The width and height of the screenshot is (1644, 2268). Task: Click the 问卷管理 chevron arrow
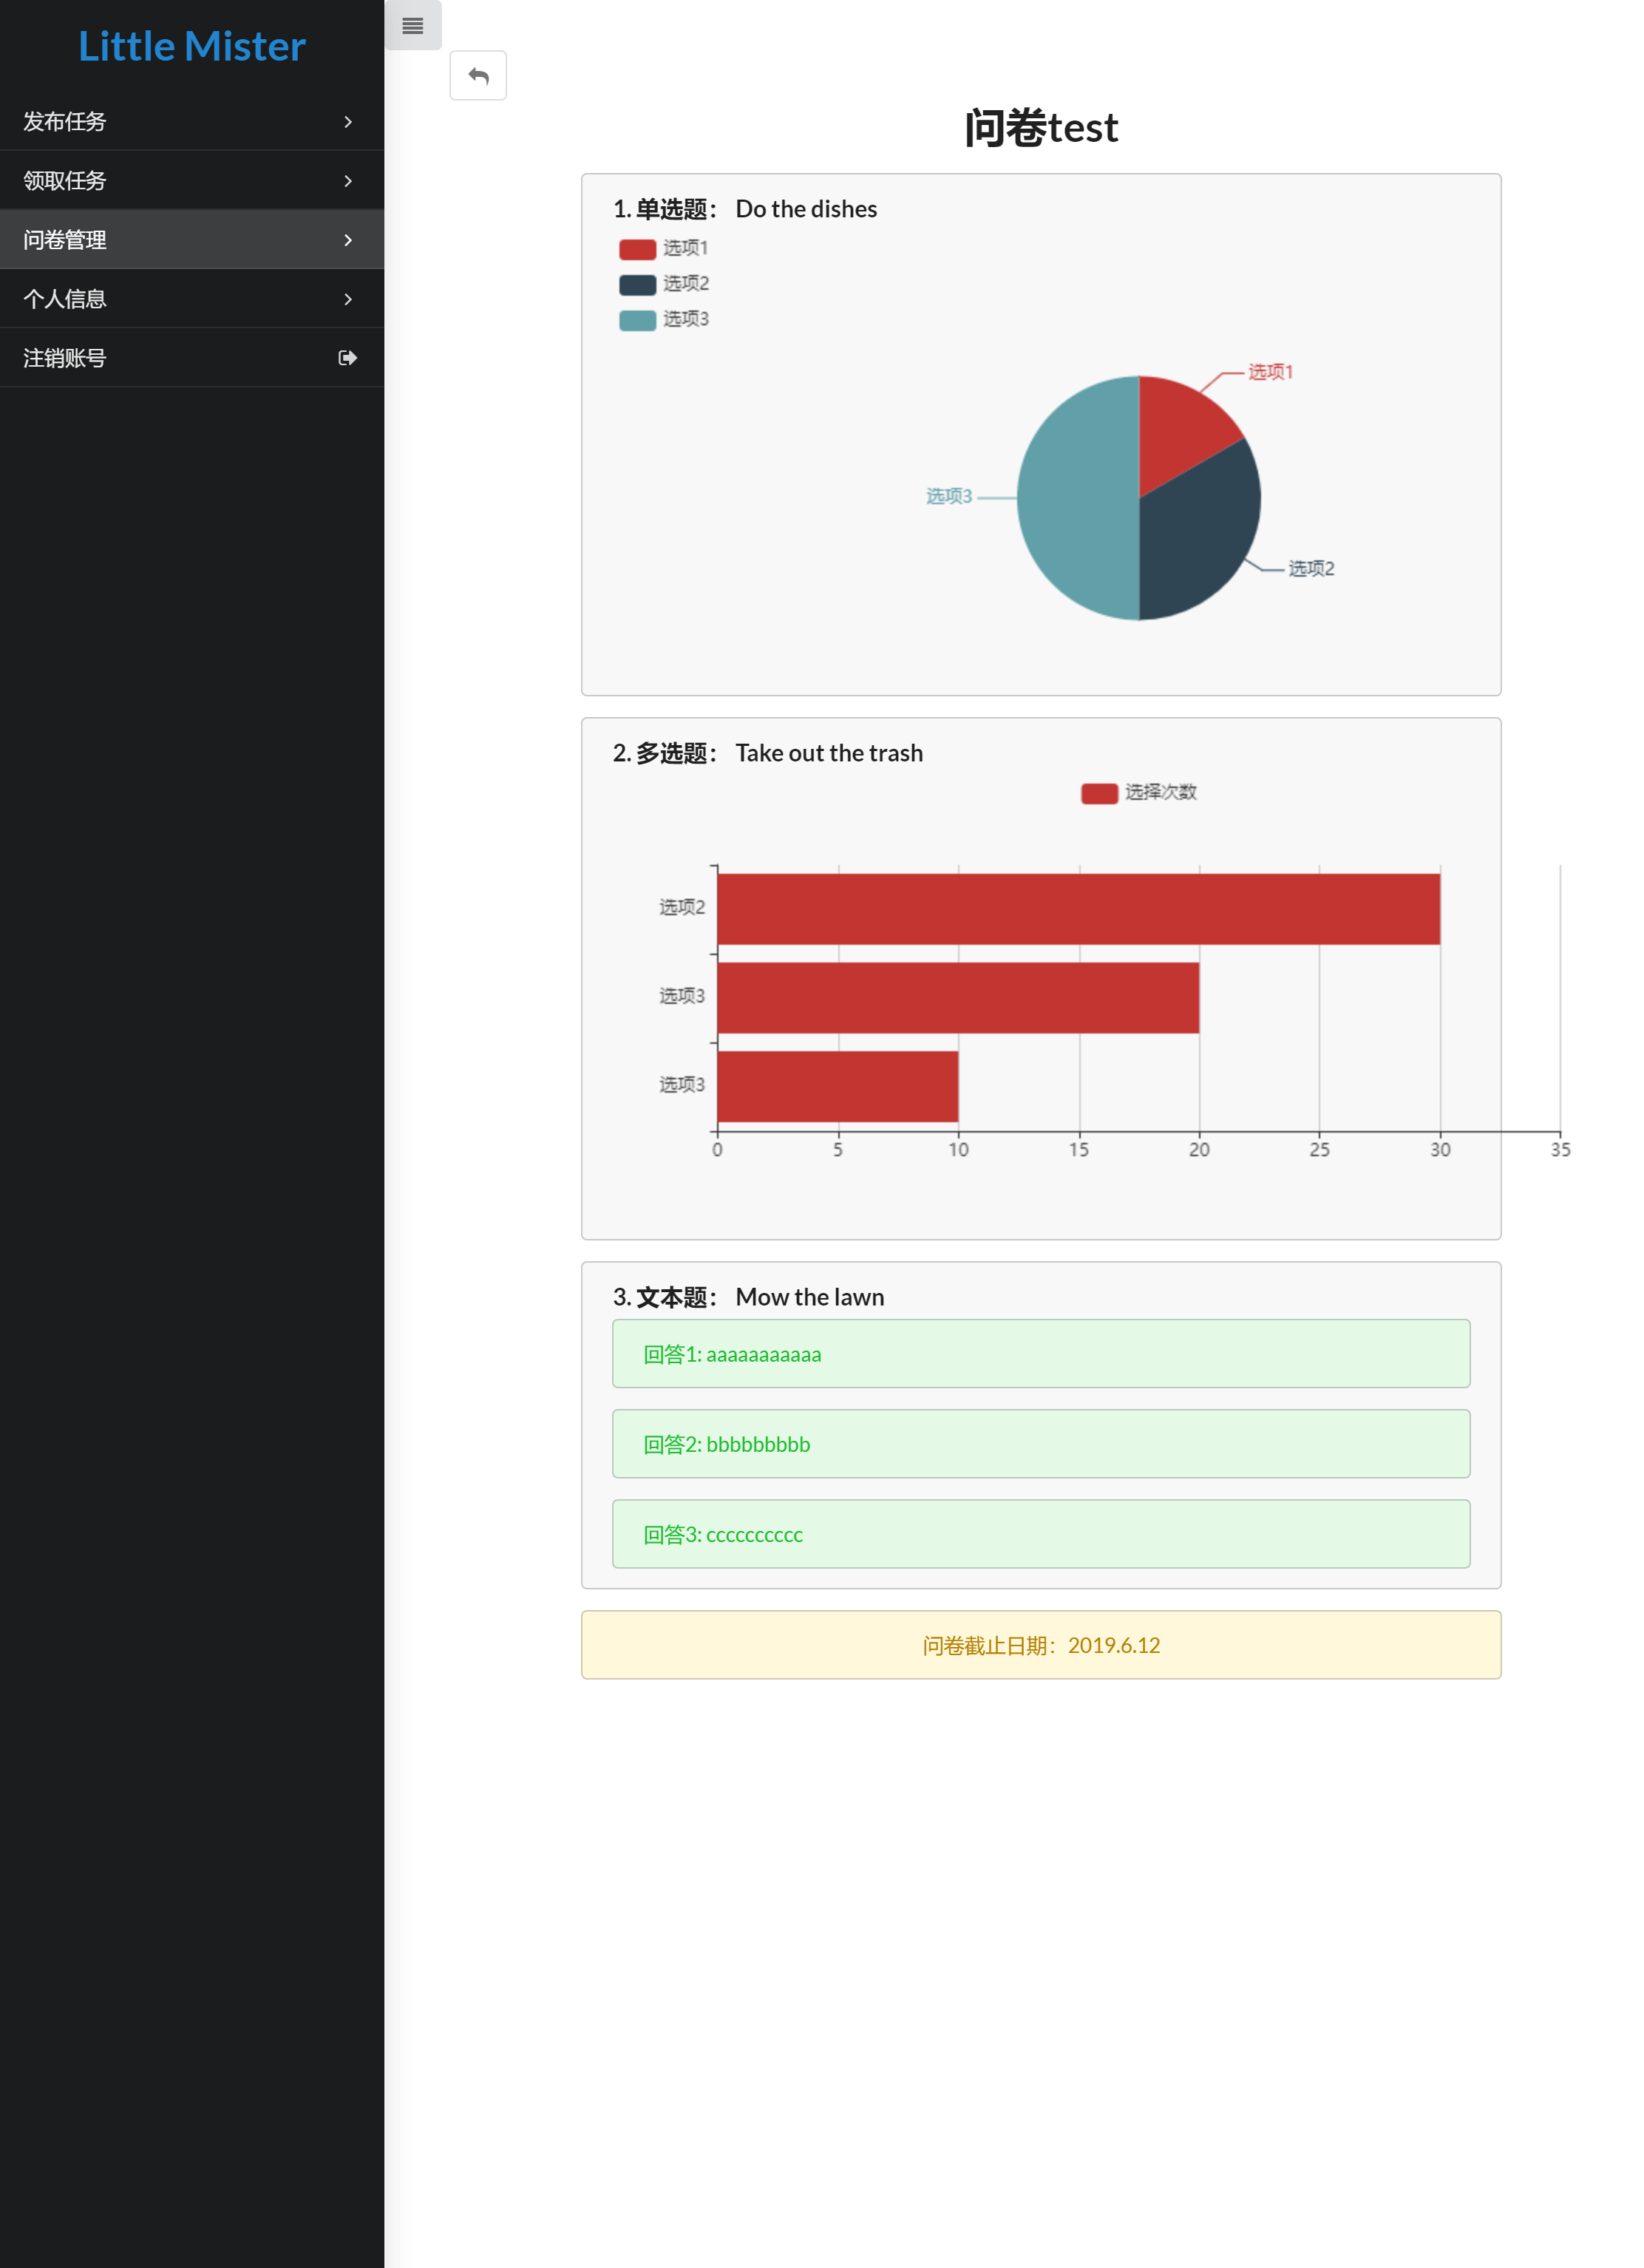347,240
